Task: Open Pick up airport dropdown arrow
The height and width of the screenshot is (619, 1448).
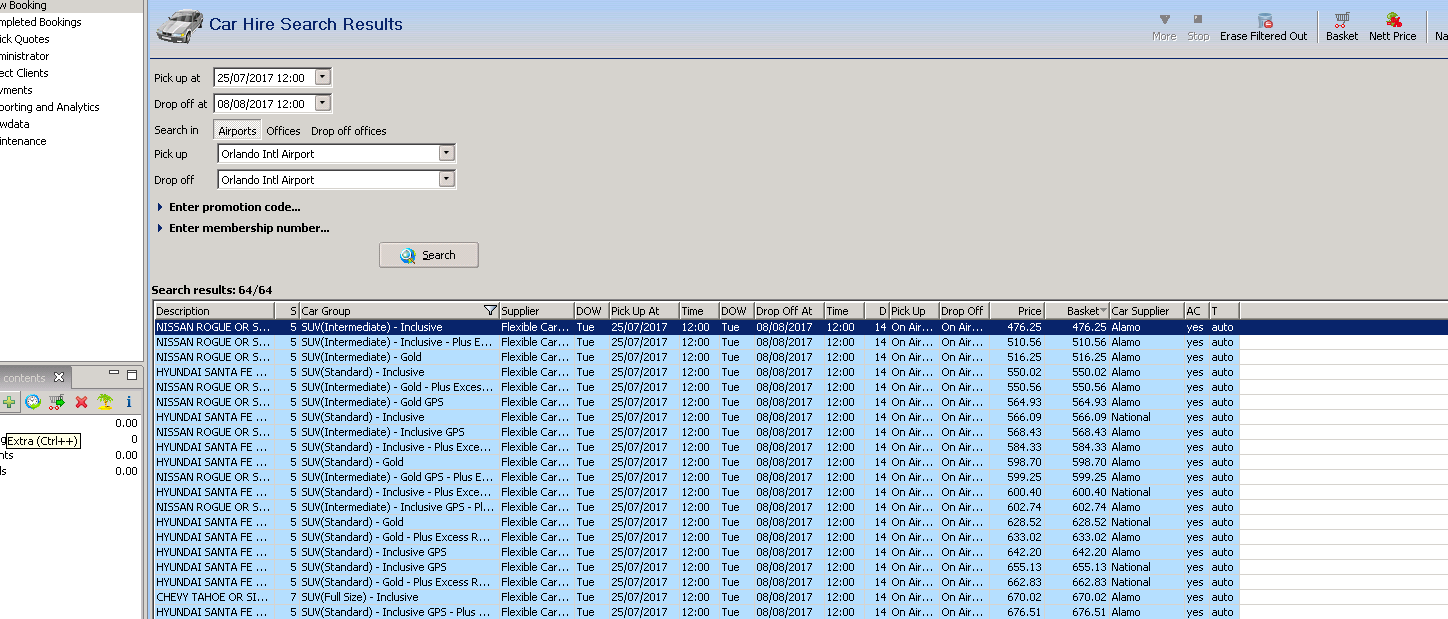Action: 447,154
